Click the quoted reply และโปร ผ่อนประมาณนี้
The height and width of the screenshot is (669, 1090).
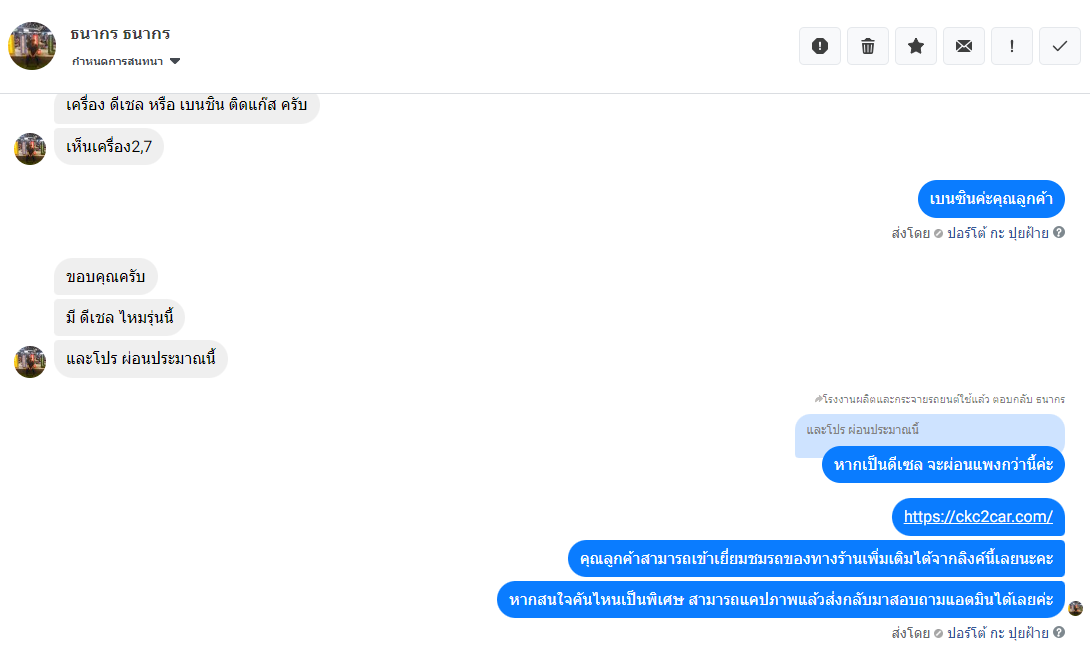(x=863, y=430)
